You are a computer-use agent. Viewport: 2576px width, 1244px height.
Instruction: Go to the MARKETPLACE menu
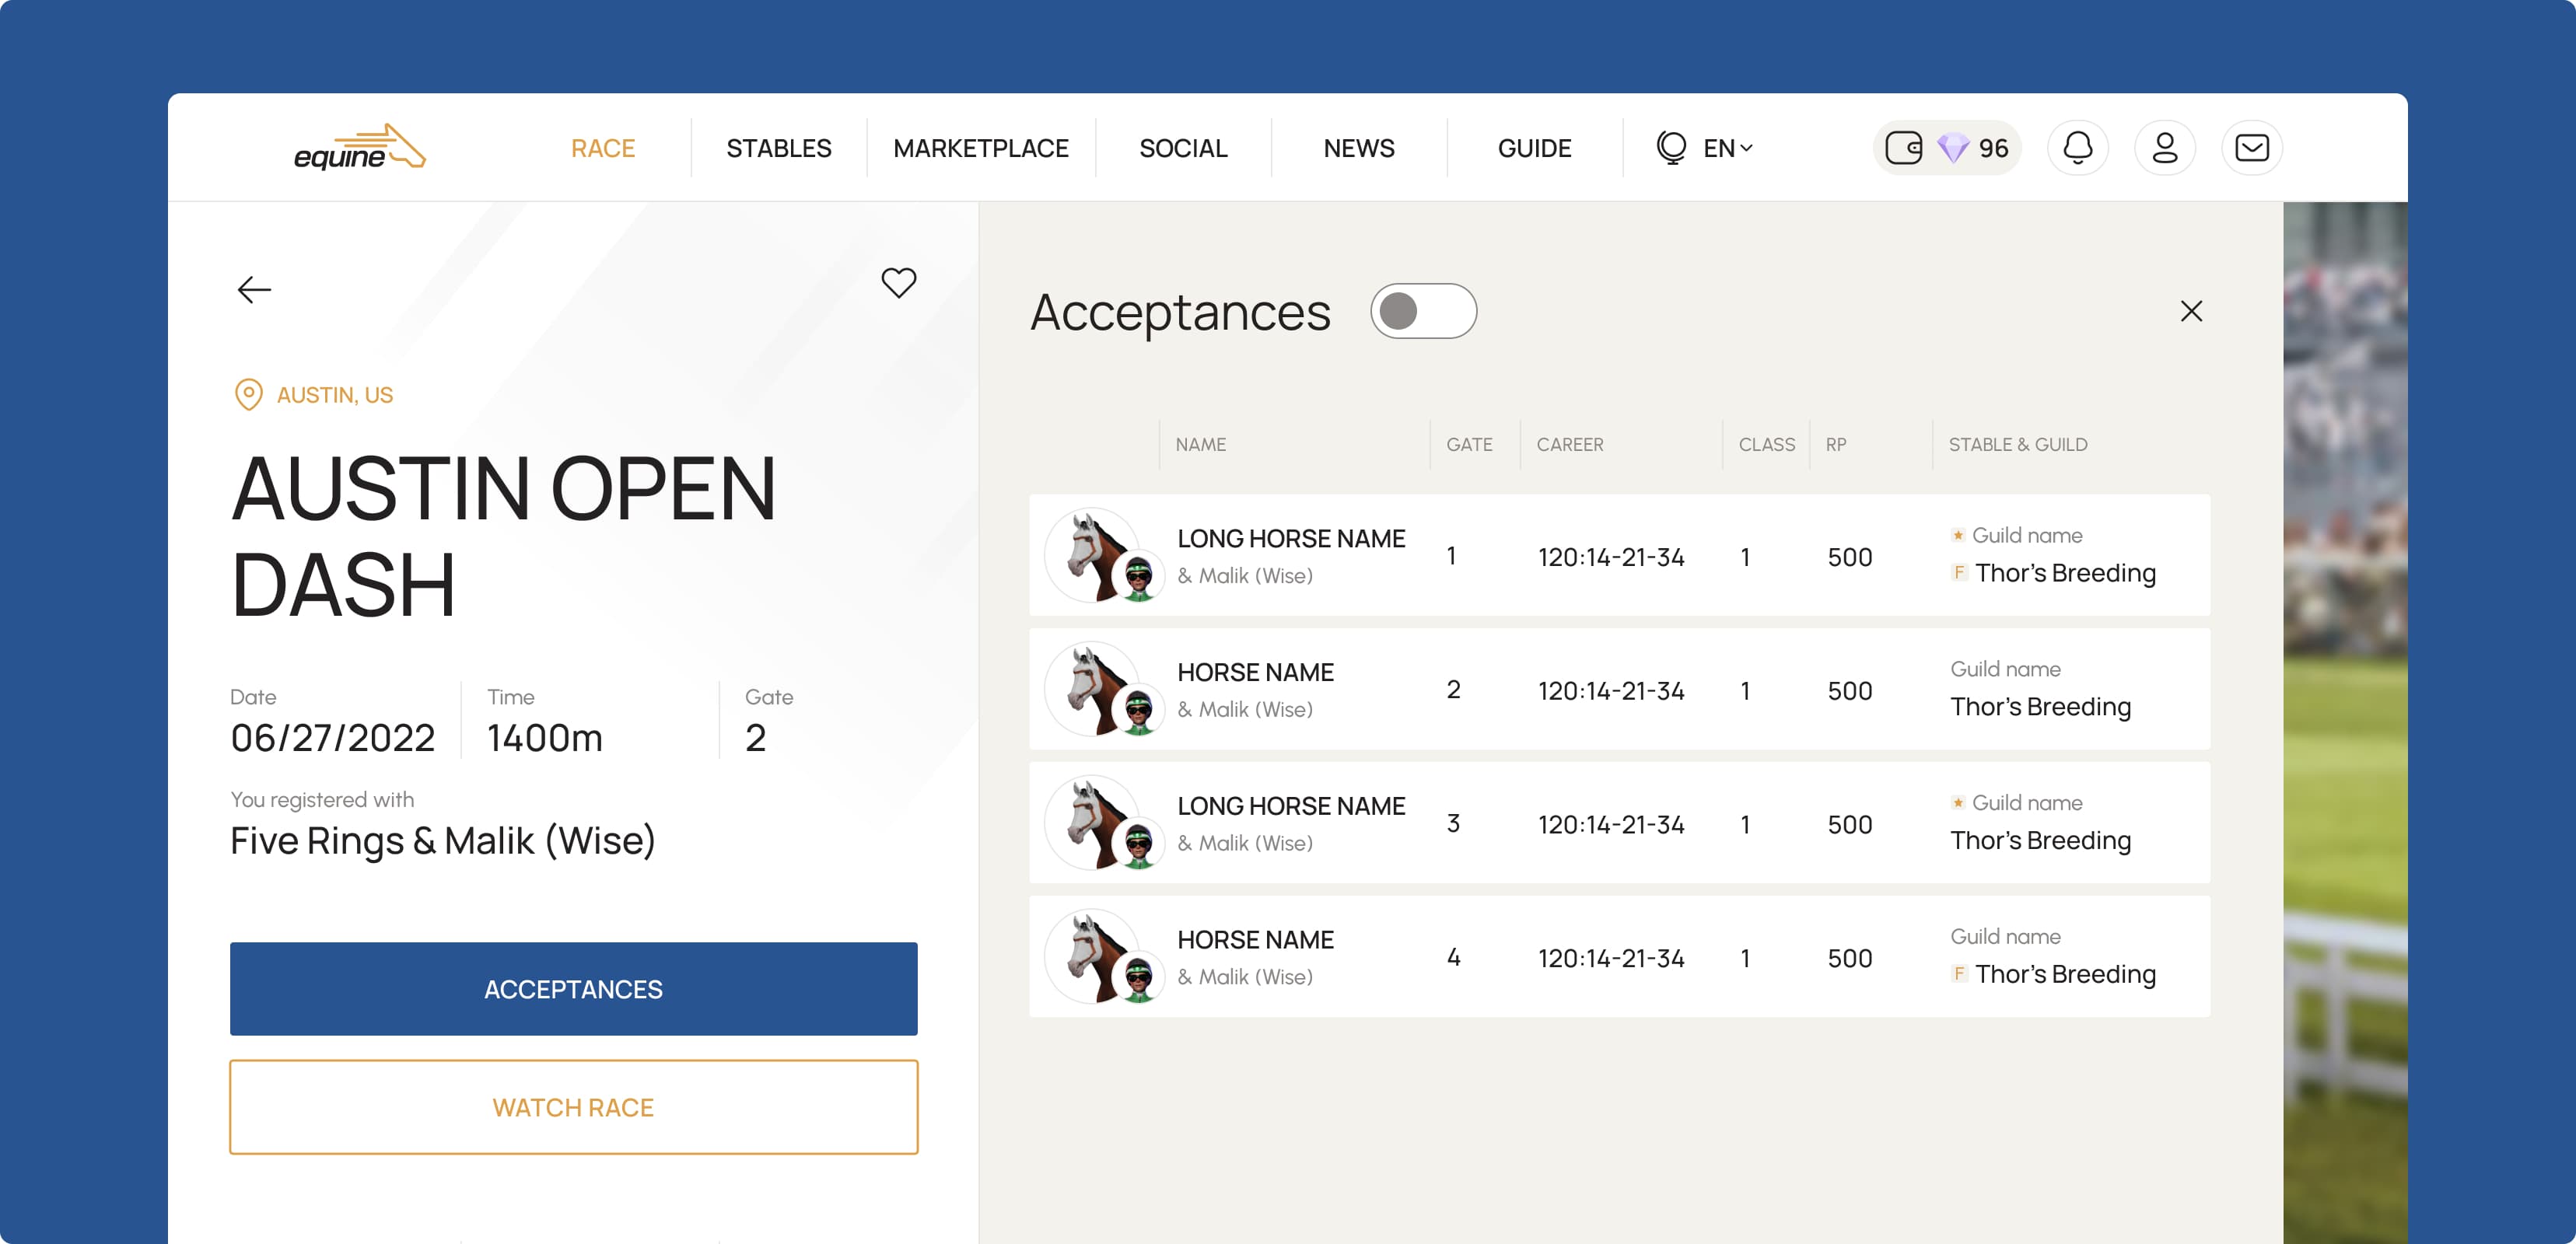[x=980, y=148]
